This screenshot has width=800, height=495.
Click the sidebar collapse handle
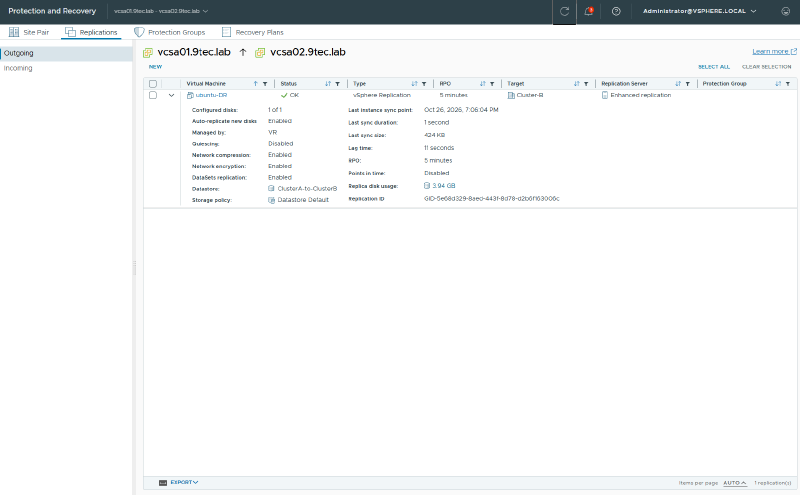(135, 268)
